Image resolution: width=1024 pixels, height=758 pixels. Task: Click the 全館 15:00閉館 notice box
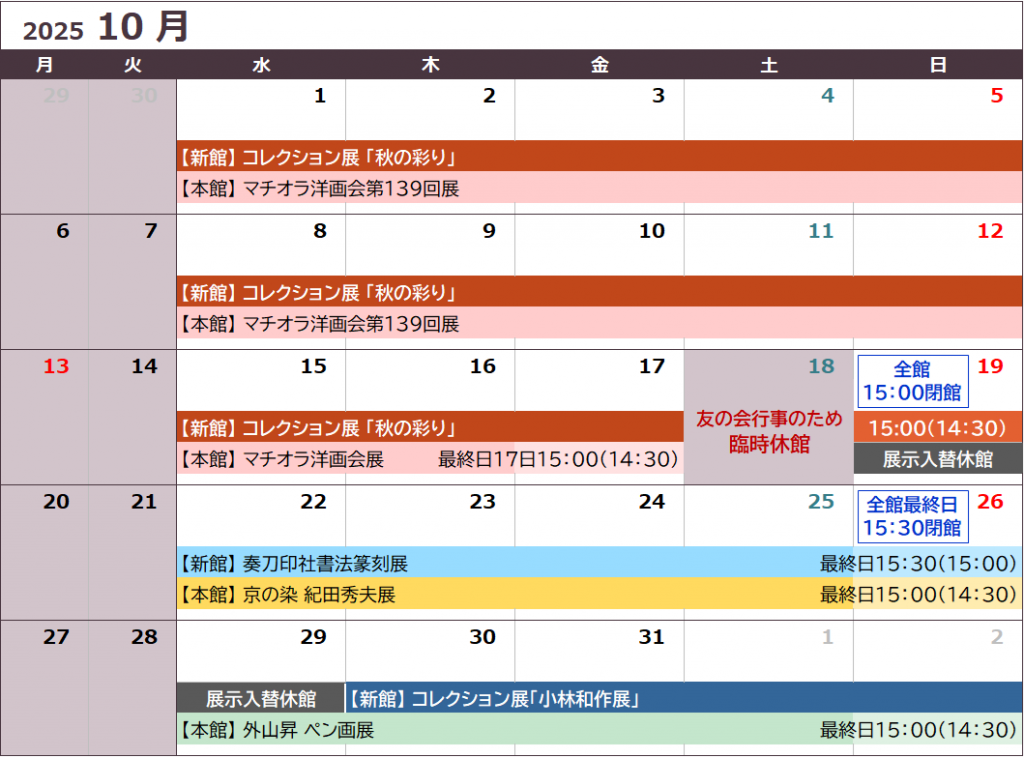click(x=911, y=381)
